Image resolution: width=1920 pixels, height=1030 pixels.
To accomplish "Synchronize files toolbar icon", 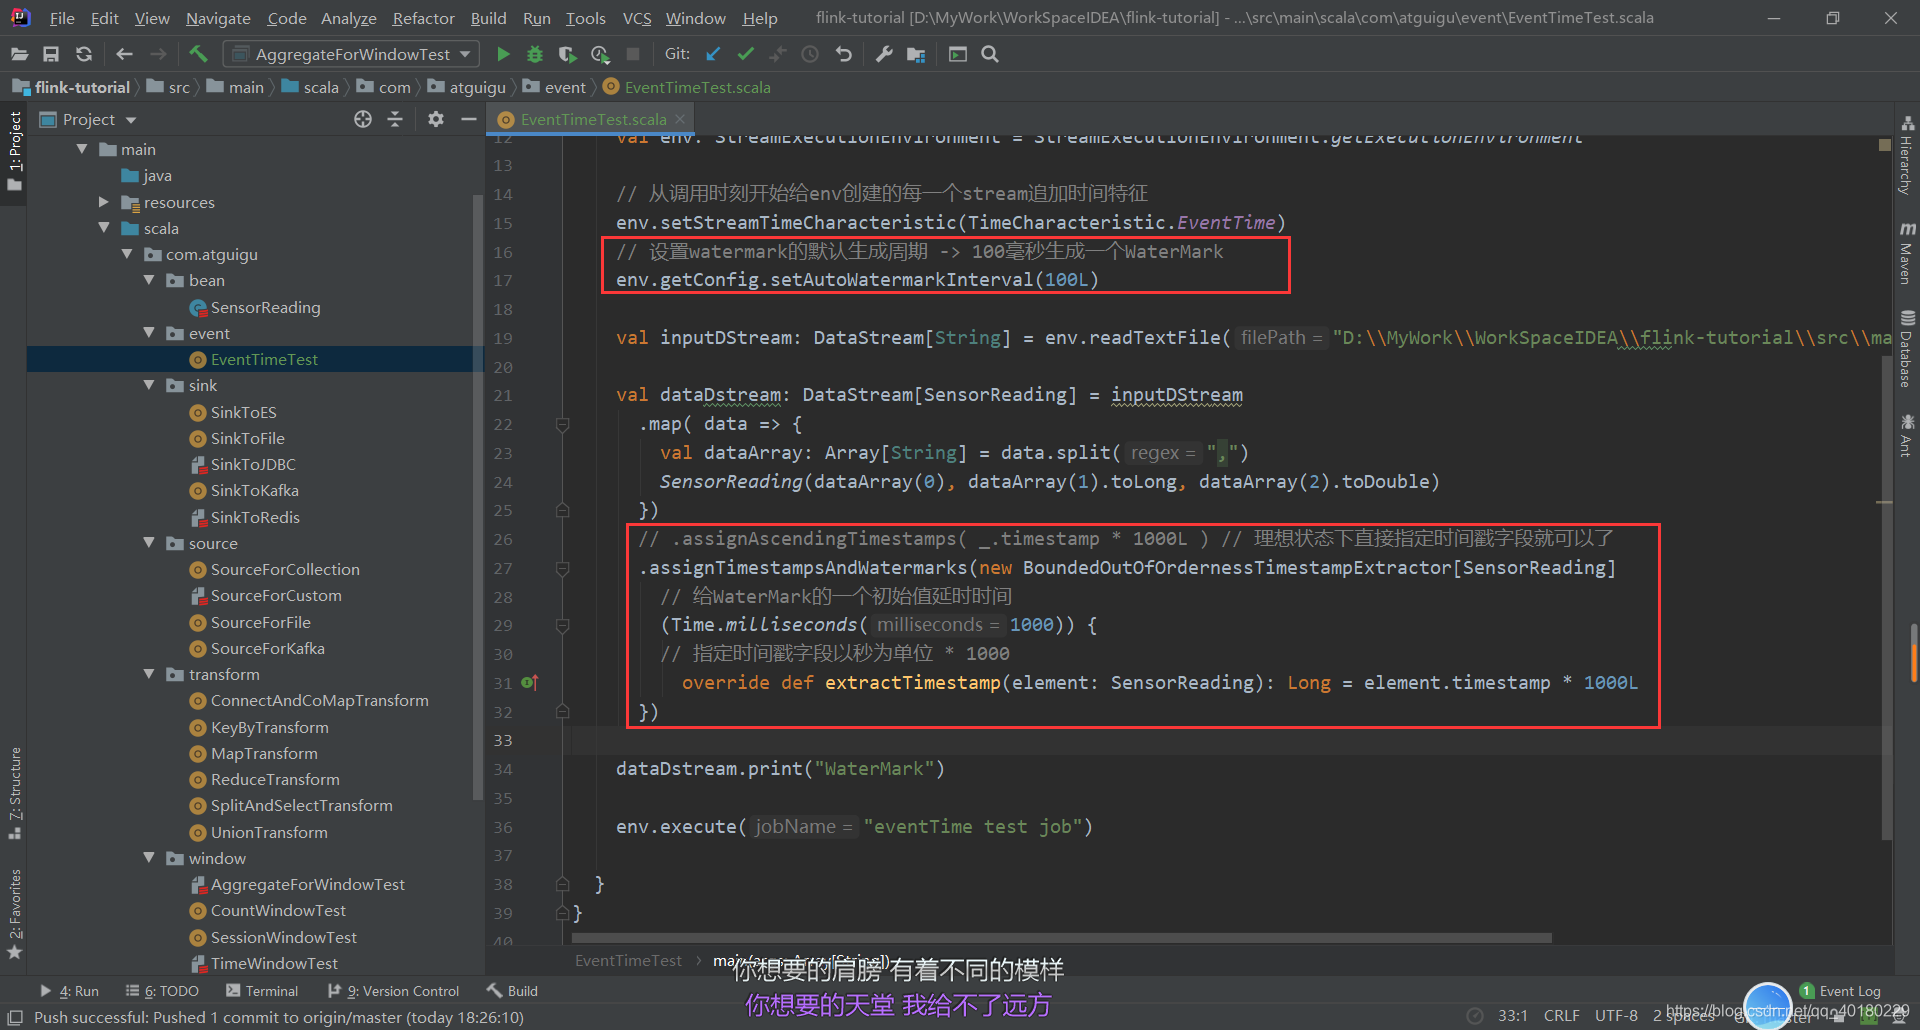I will pos(84,54).
